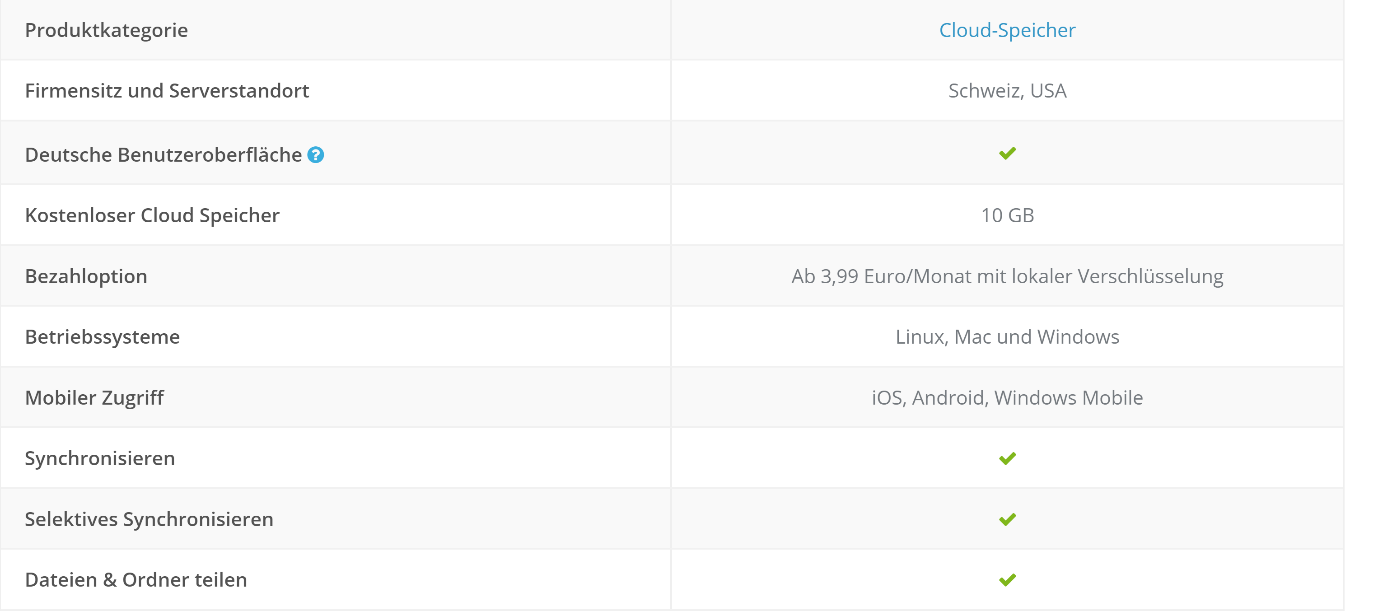
Task: Click the checkmark for Selektives Synchronisieren
Action: [x=1007, y=519]
